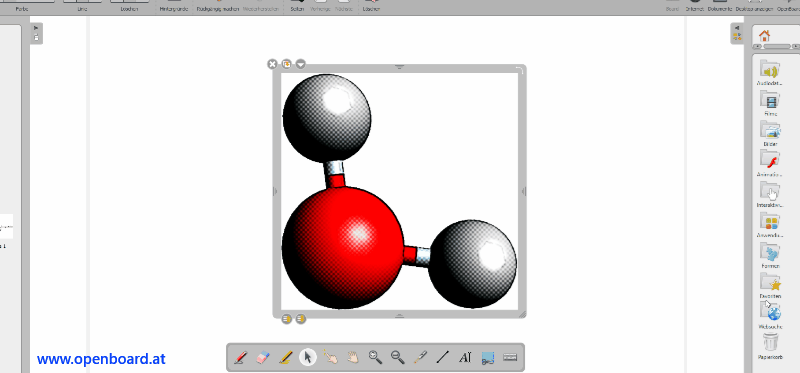800x373 pixels.
Task: Show the virtual keyboard
Action: click(510, 357)
